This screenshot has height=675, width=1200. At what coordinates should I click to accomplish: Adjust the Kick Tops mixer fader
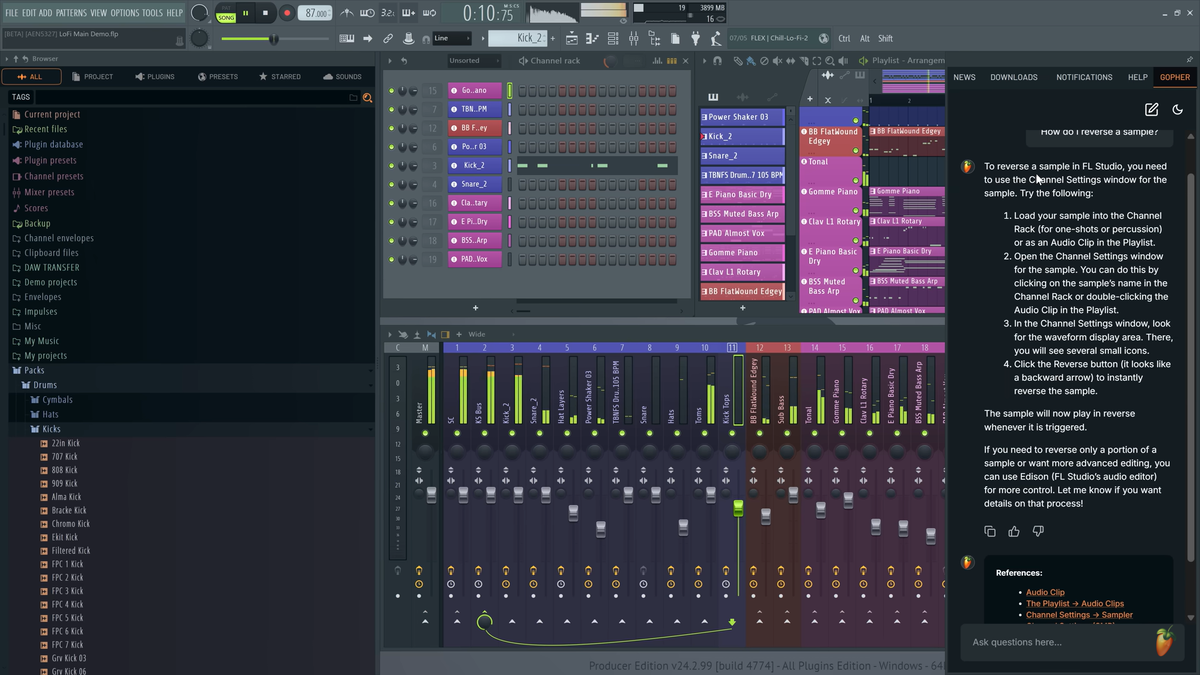[x=738, y=509]
